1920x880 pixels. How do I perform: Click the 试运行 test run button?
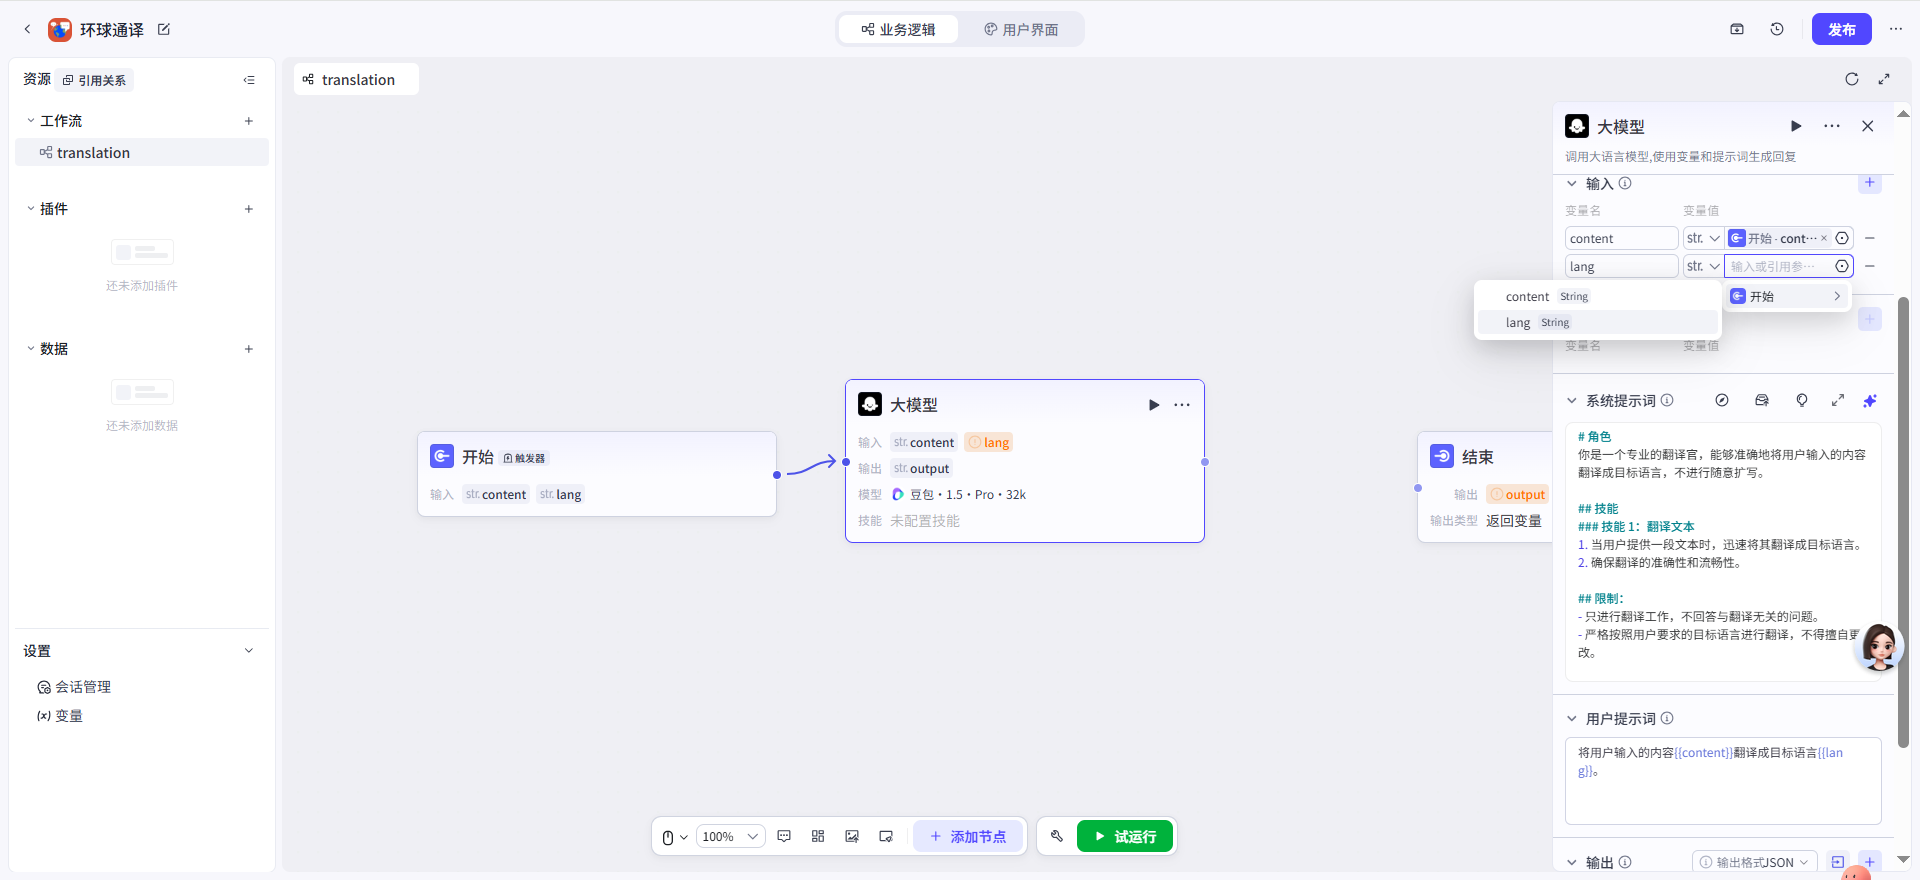click(x=1125, y=836)
